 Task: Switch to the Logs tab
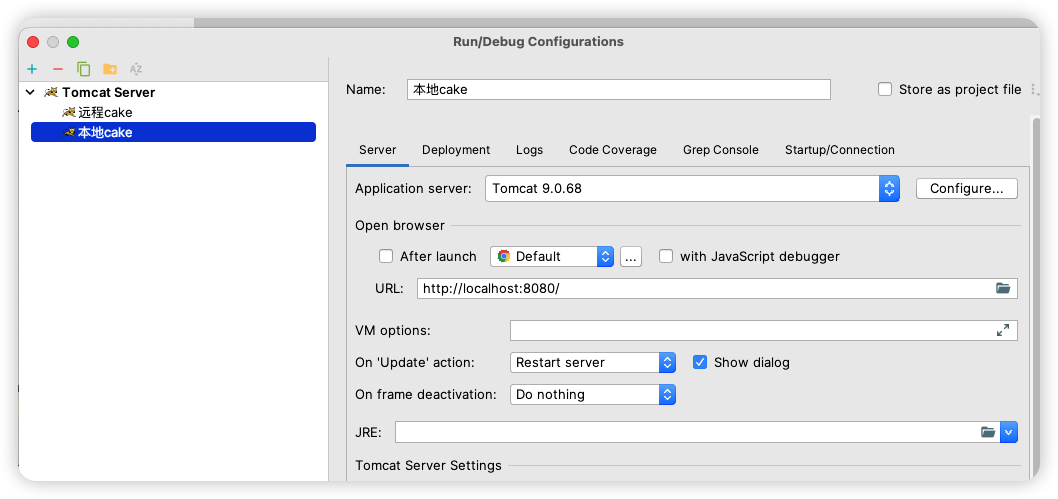click(529, 150)
